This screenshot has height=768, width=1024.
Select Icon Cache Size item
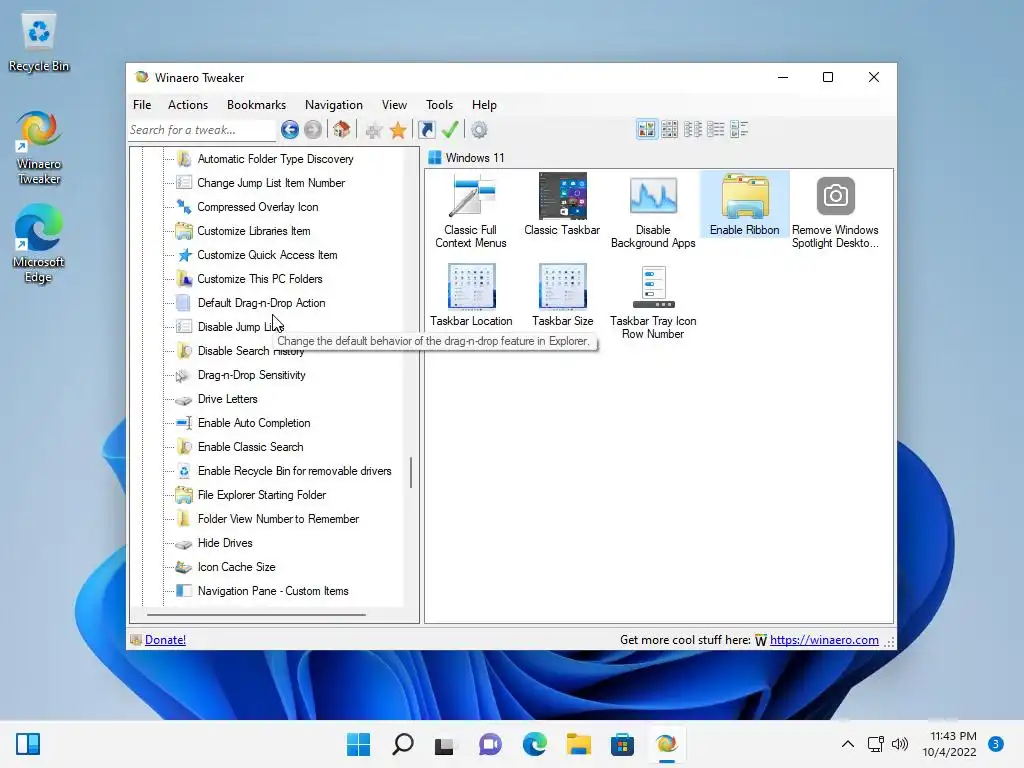coord(236,567)
